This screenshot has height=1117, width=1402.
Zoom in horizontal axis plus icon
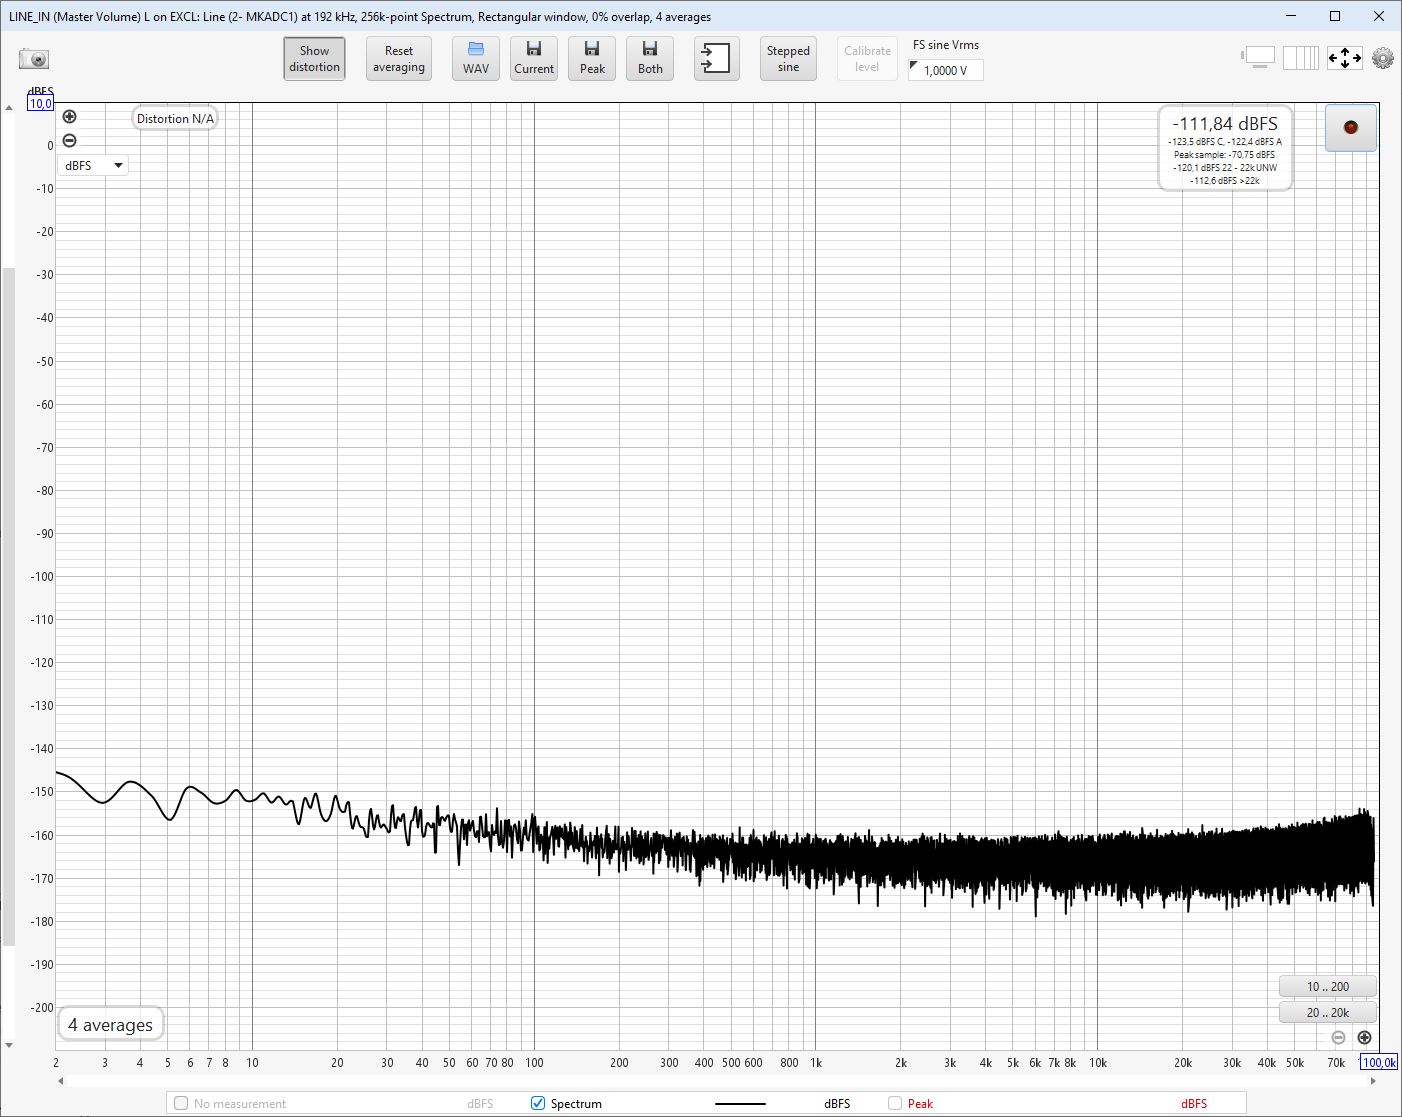point(1364,1037)
